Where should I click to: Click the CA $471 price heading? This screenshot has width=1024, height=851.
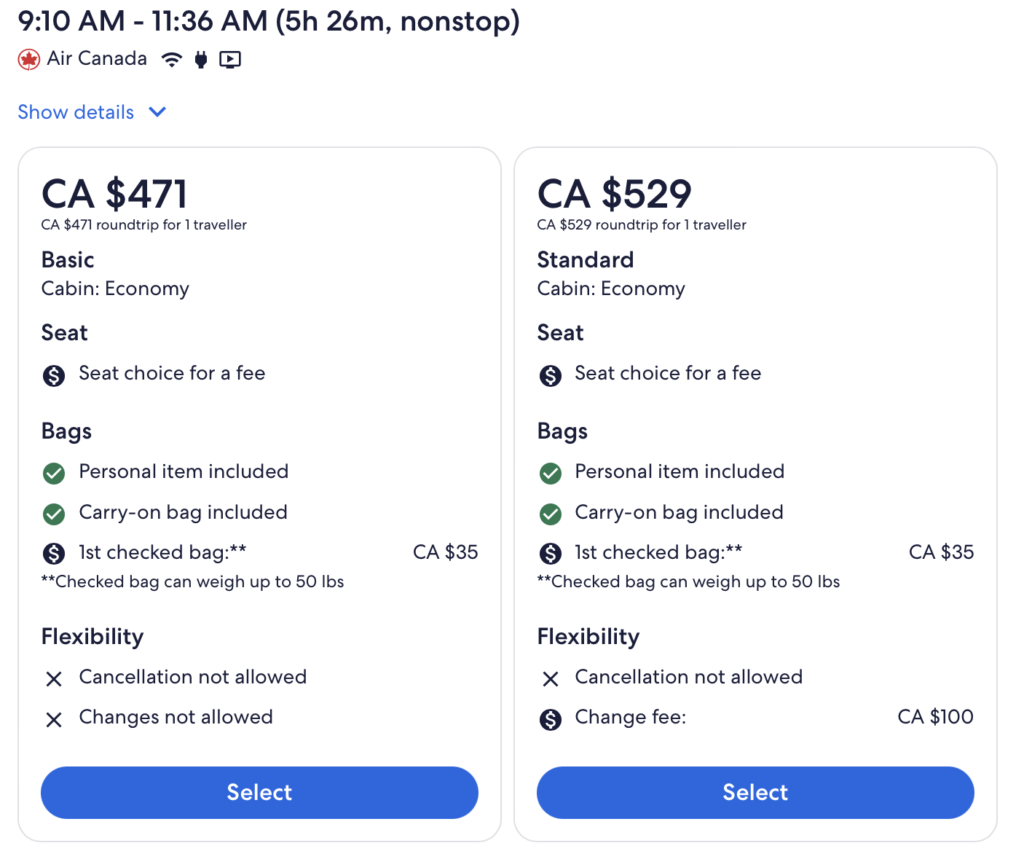(x=114, y=194)
